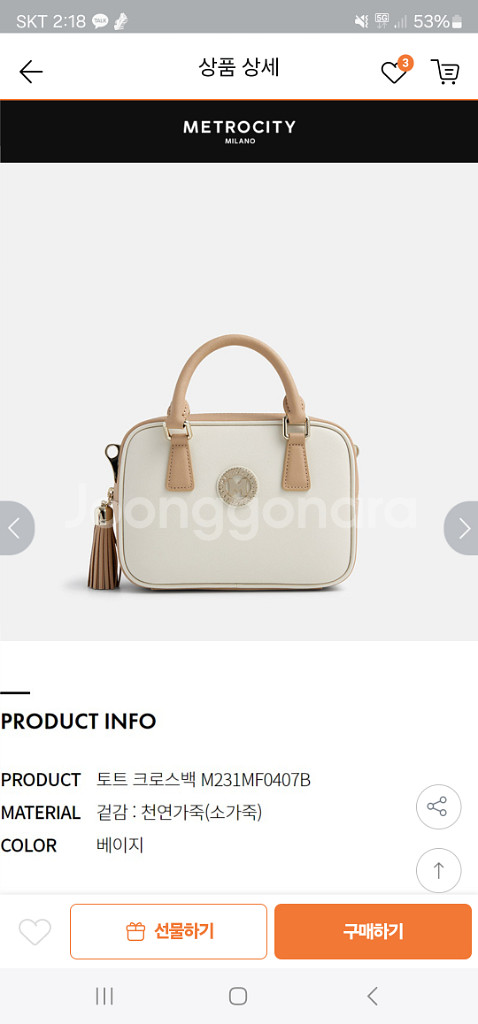Show previous product image with left chevron
This screenshot has height=1024, width=478.
click(14, 528)
